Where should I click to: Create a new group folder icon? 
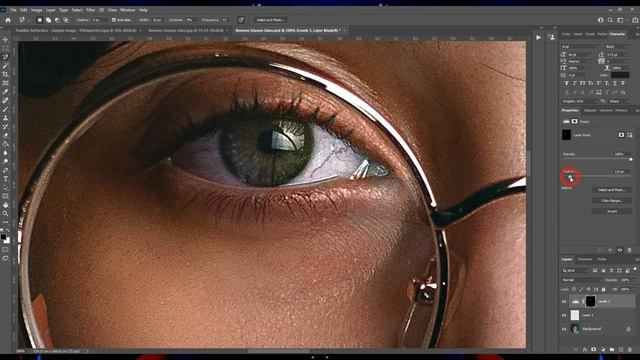coord(612,350)
